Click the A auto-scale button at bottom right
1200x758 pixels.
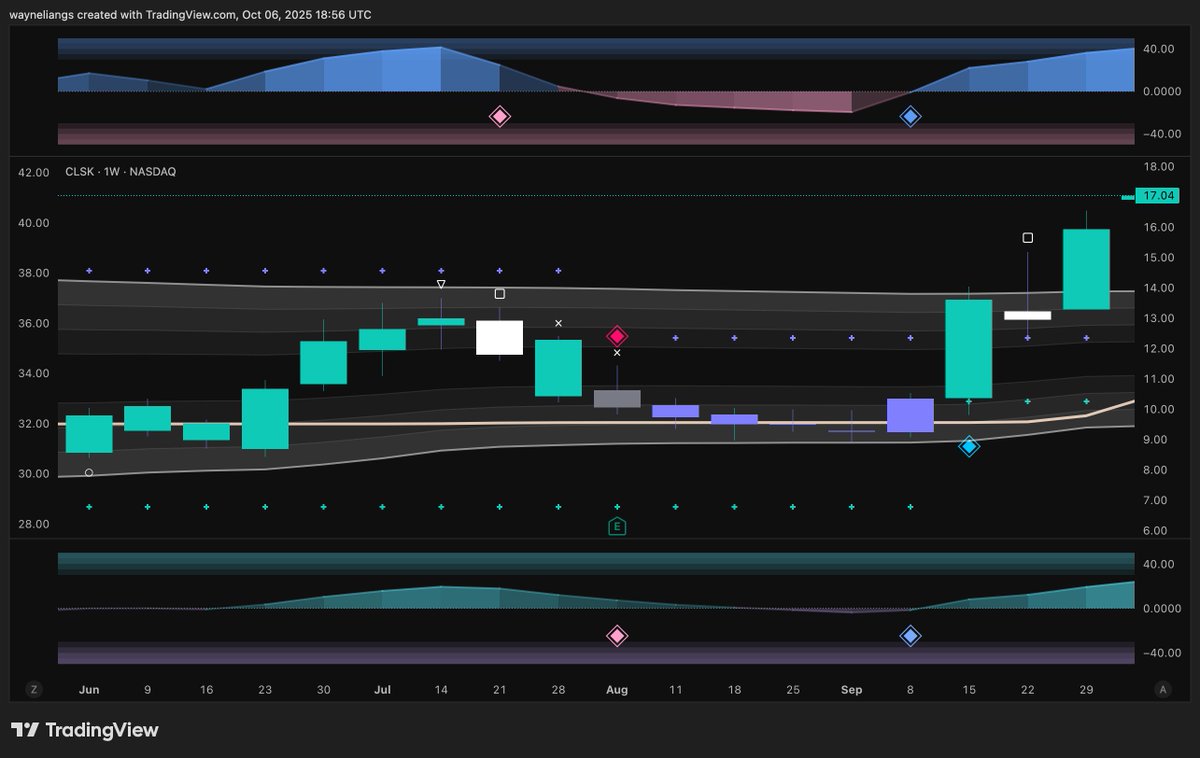coord(1162,689)
